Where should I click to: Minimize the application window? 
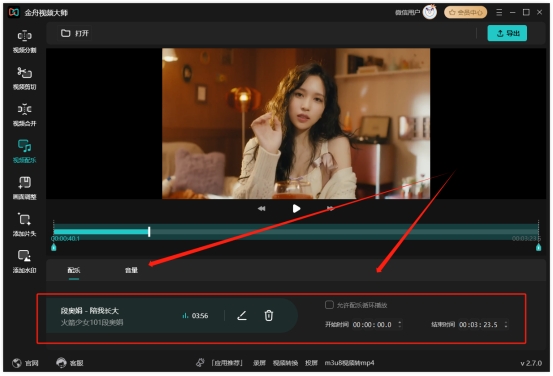(512, 12)
